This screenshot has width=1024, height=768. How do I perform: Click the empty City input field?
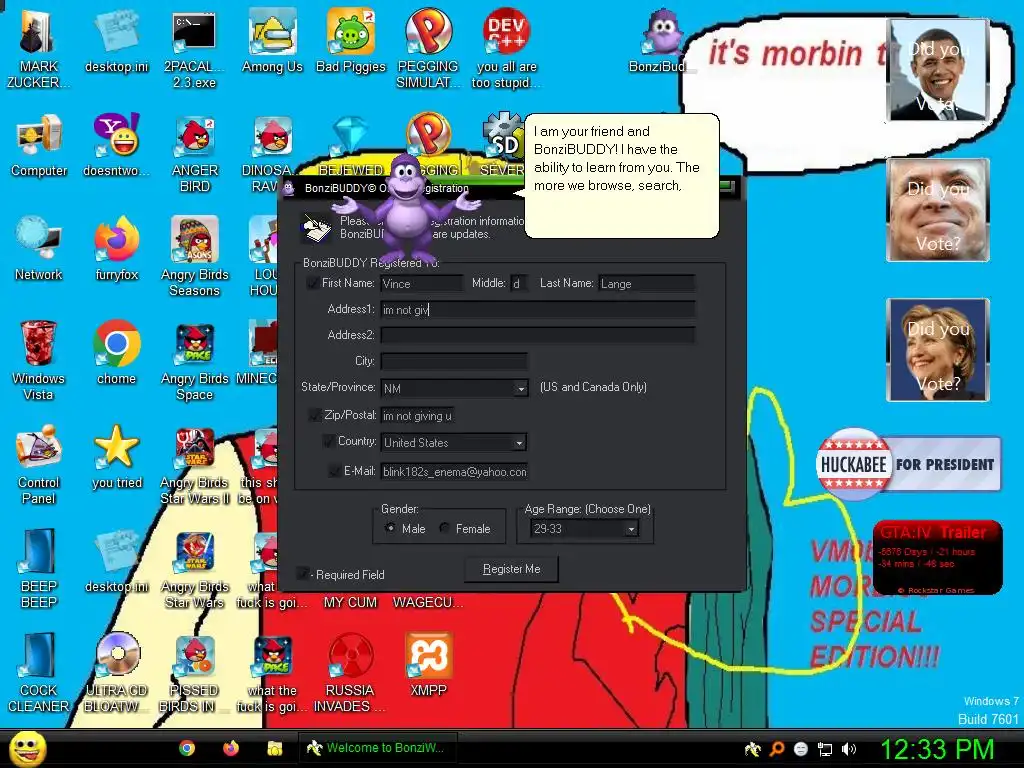pyautogui.click(x=454, y=361)
